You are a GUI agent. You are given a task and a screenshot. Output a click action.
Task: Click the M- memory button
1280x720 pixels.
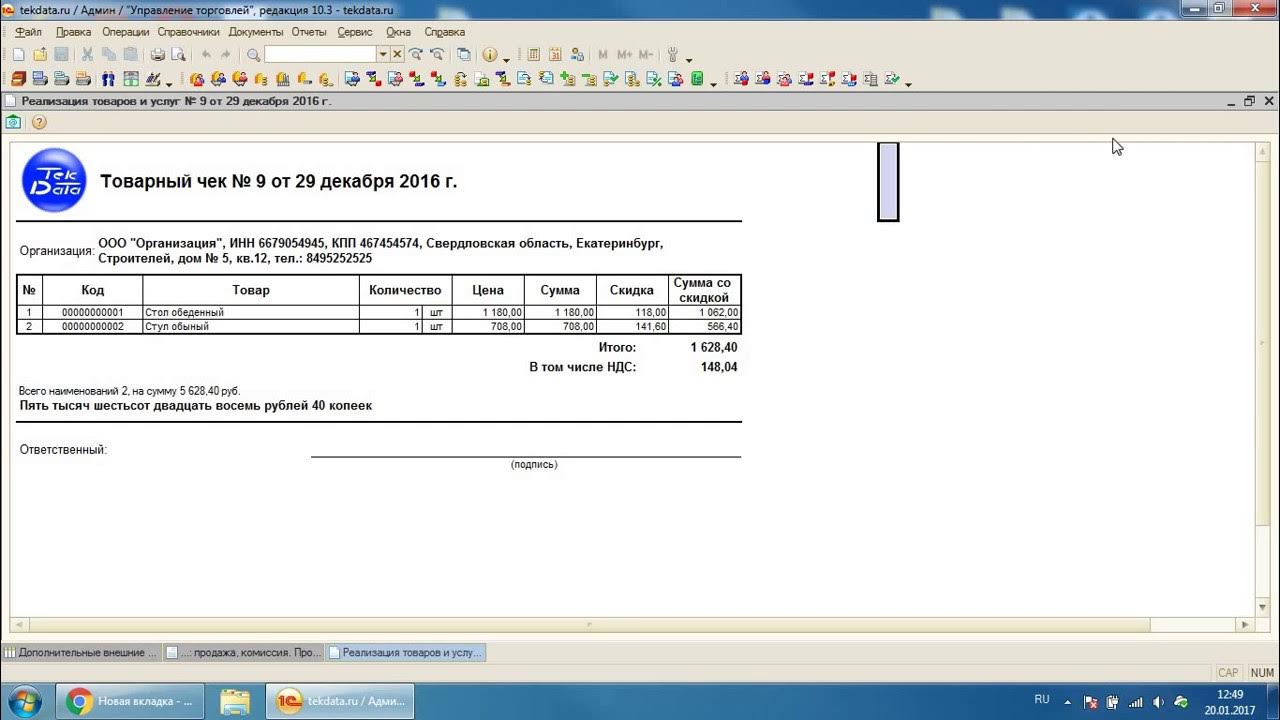[646, 55]
